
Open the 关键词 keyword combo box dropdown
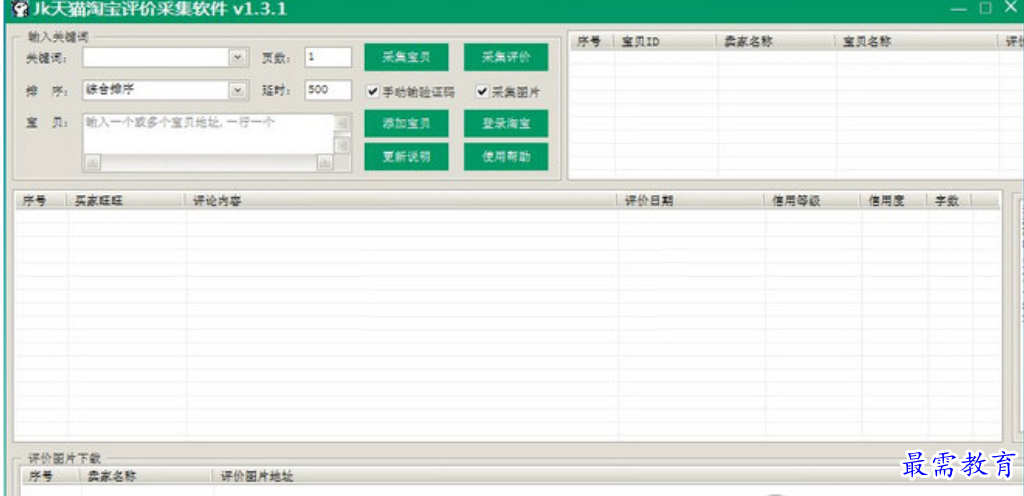(x=238, y=57)
